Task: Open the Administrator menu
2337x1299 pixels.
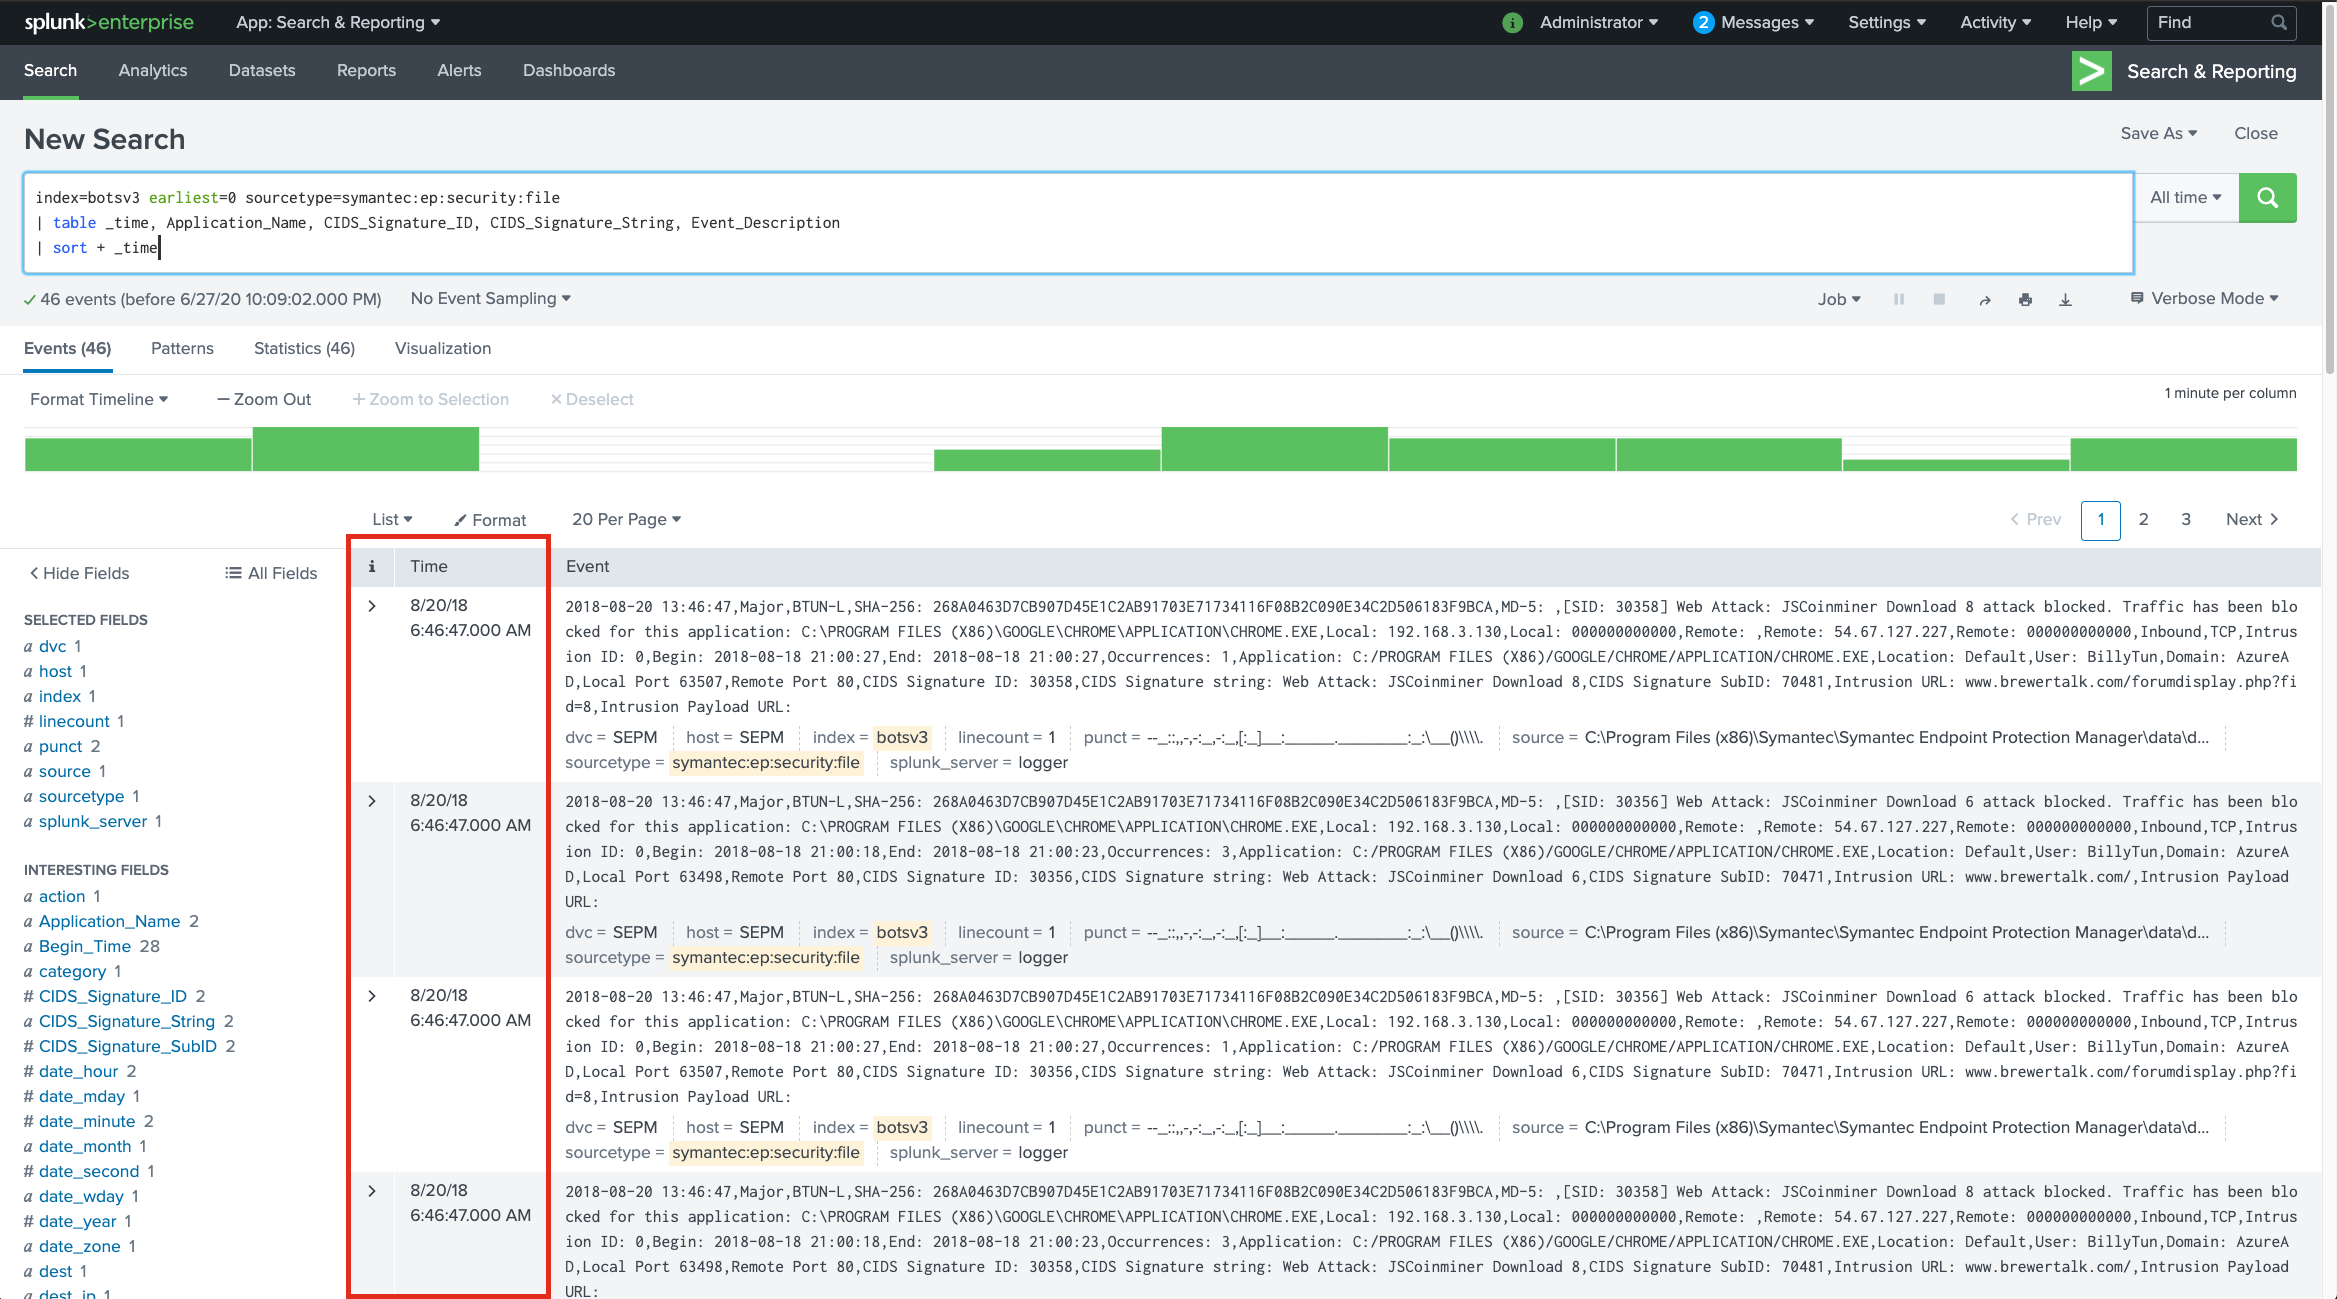Action: [1599, 22]
